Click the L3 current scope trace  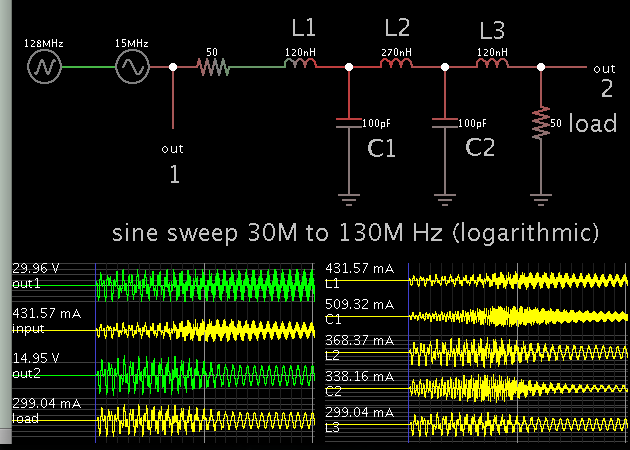[x=518, y=424]
